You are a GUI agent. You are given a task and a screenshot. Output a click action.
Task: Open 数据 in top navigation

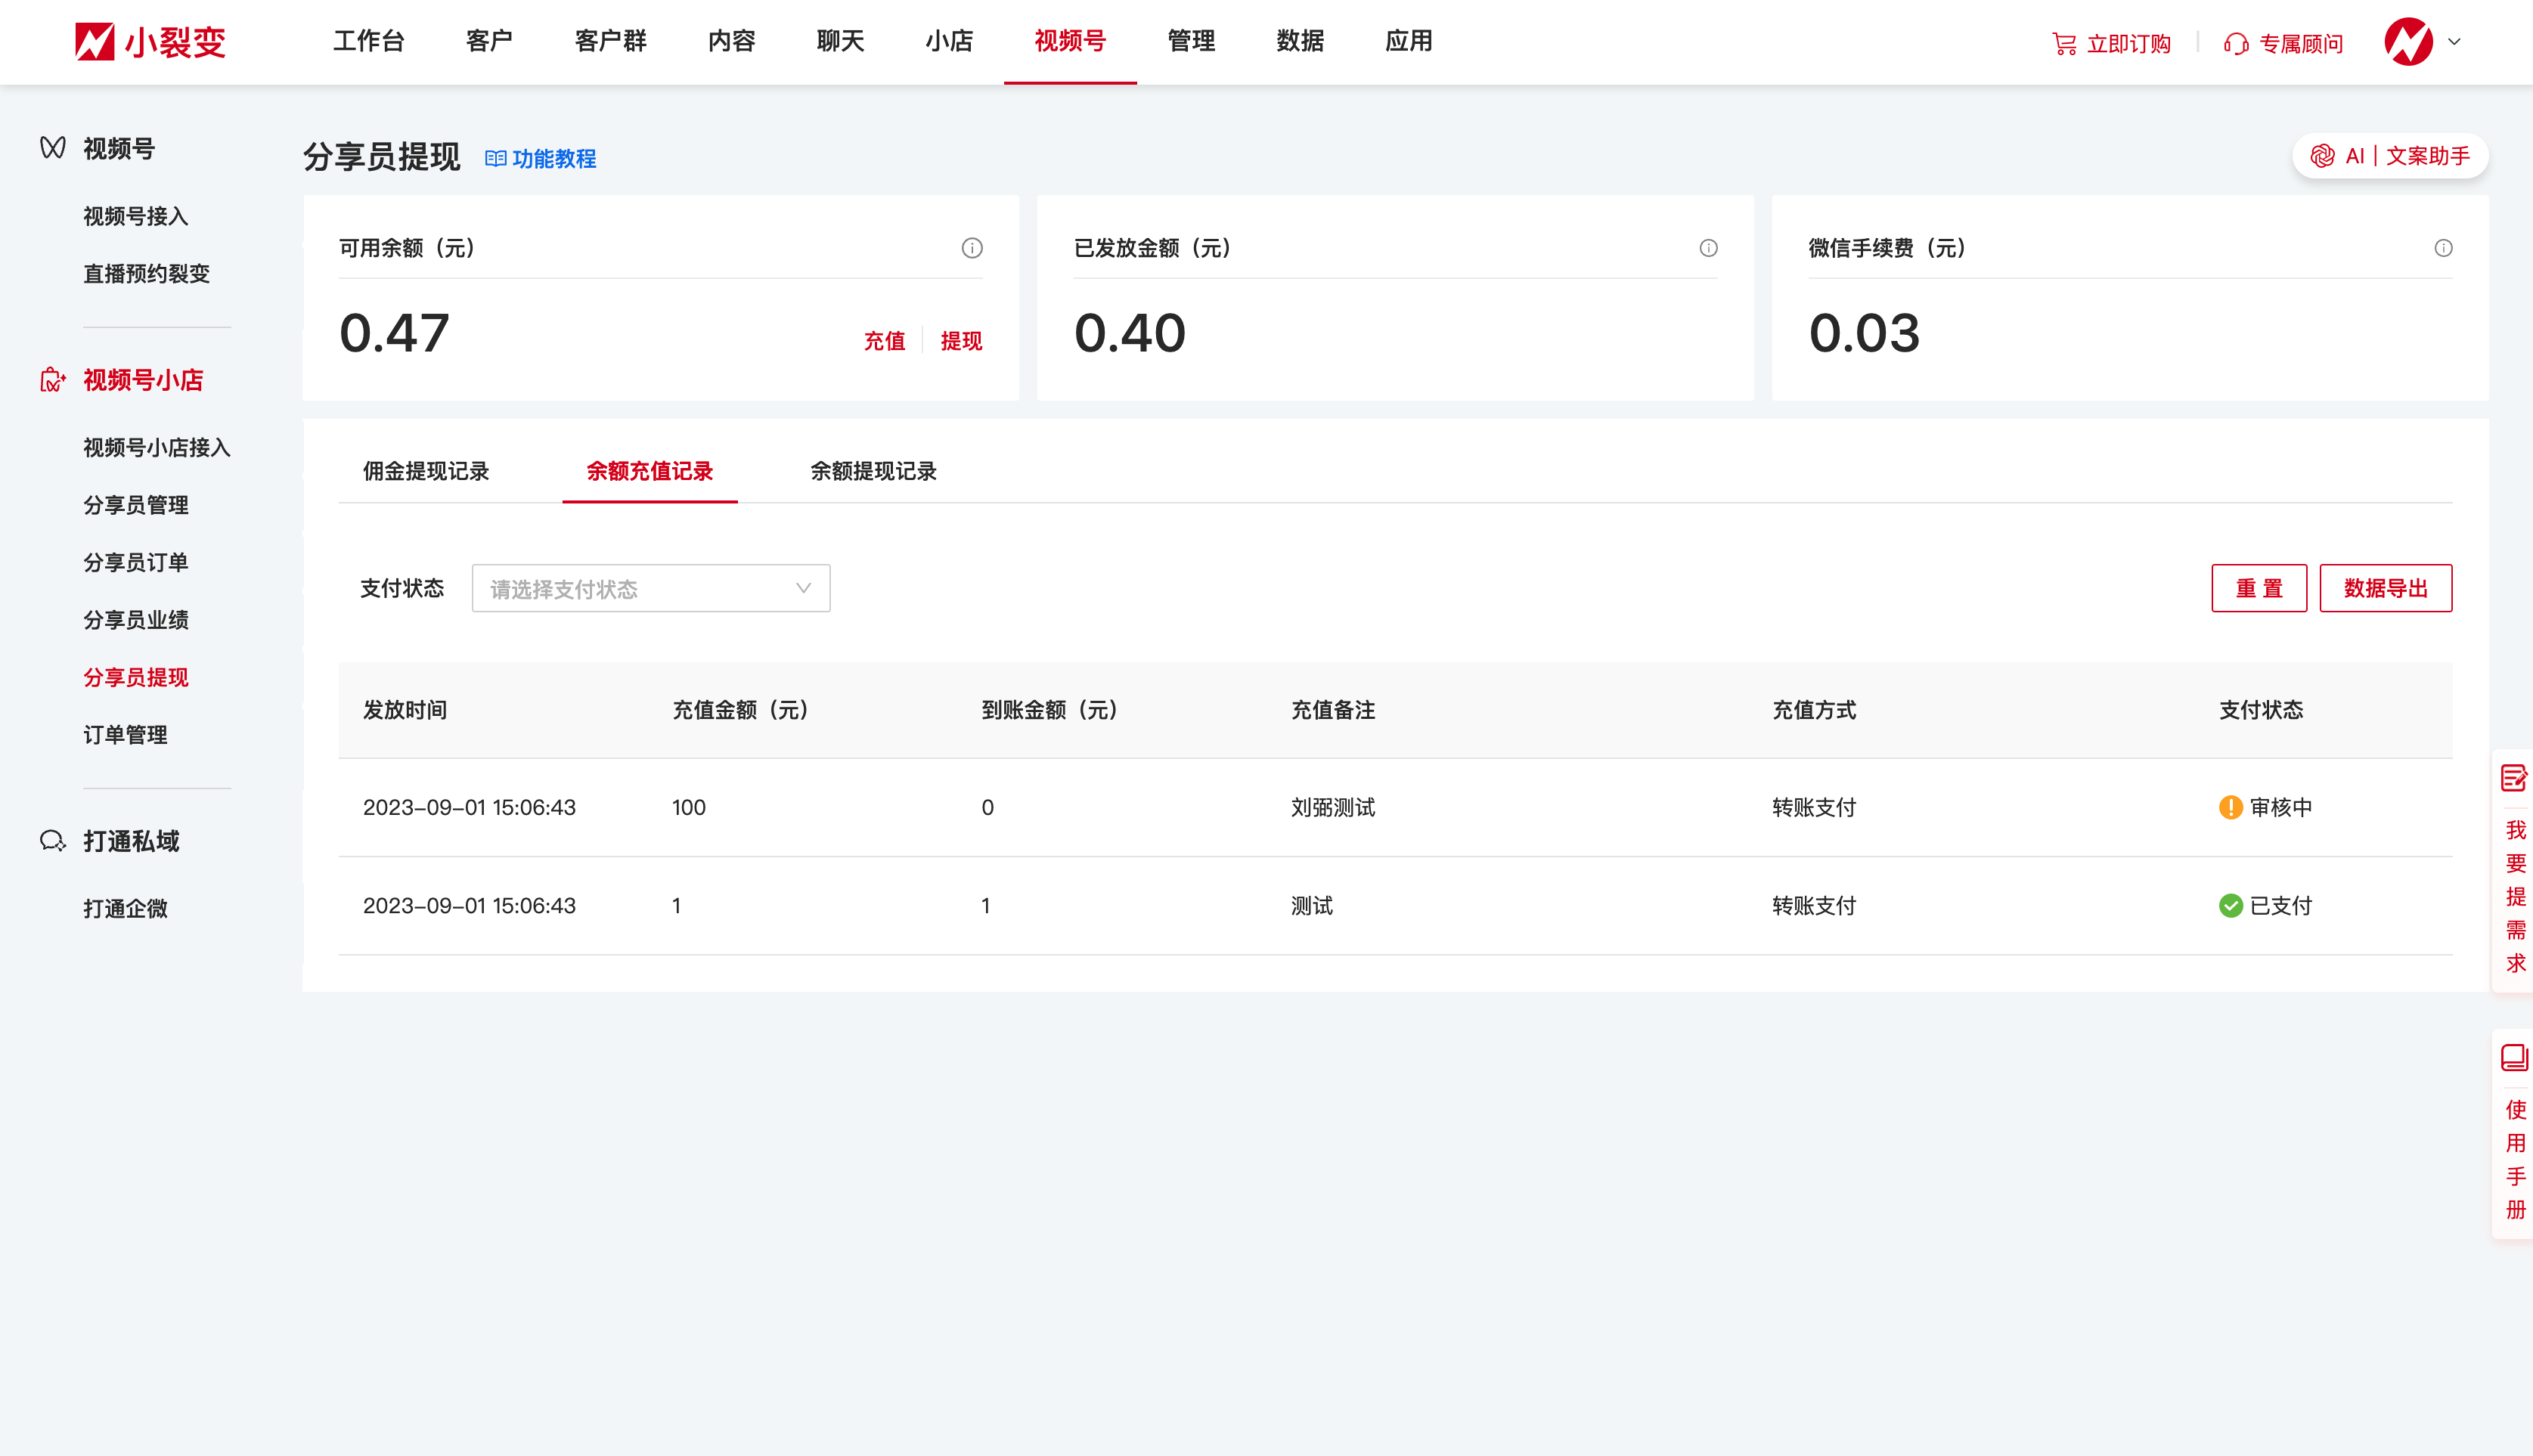[1300, 41]
